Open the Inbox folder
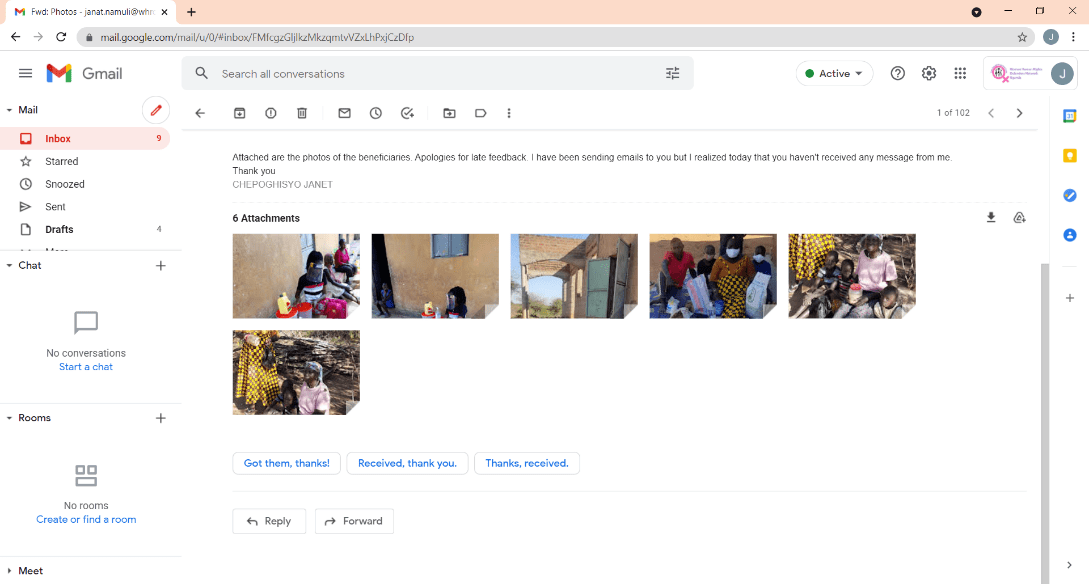The height and width of the screenshot is (584, 1089). click(x=85, y=138)
